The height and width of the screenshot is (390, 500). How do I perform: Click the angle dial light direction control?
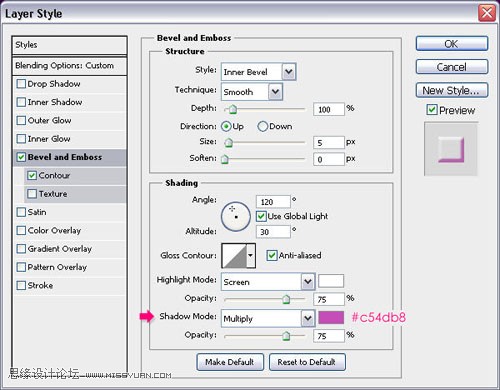(x=236, y=216)
